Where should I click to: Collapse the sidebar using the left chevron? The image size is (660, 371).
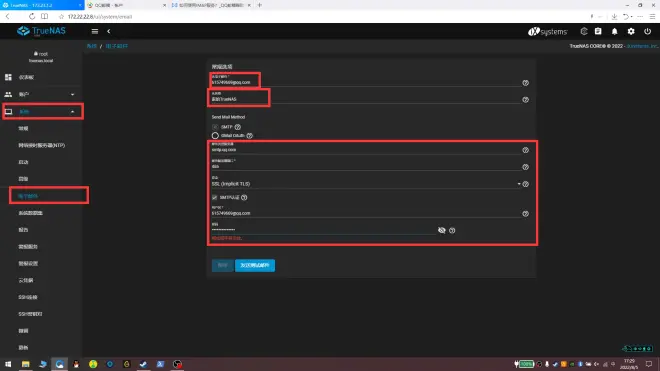[x=109, y=31]
